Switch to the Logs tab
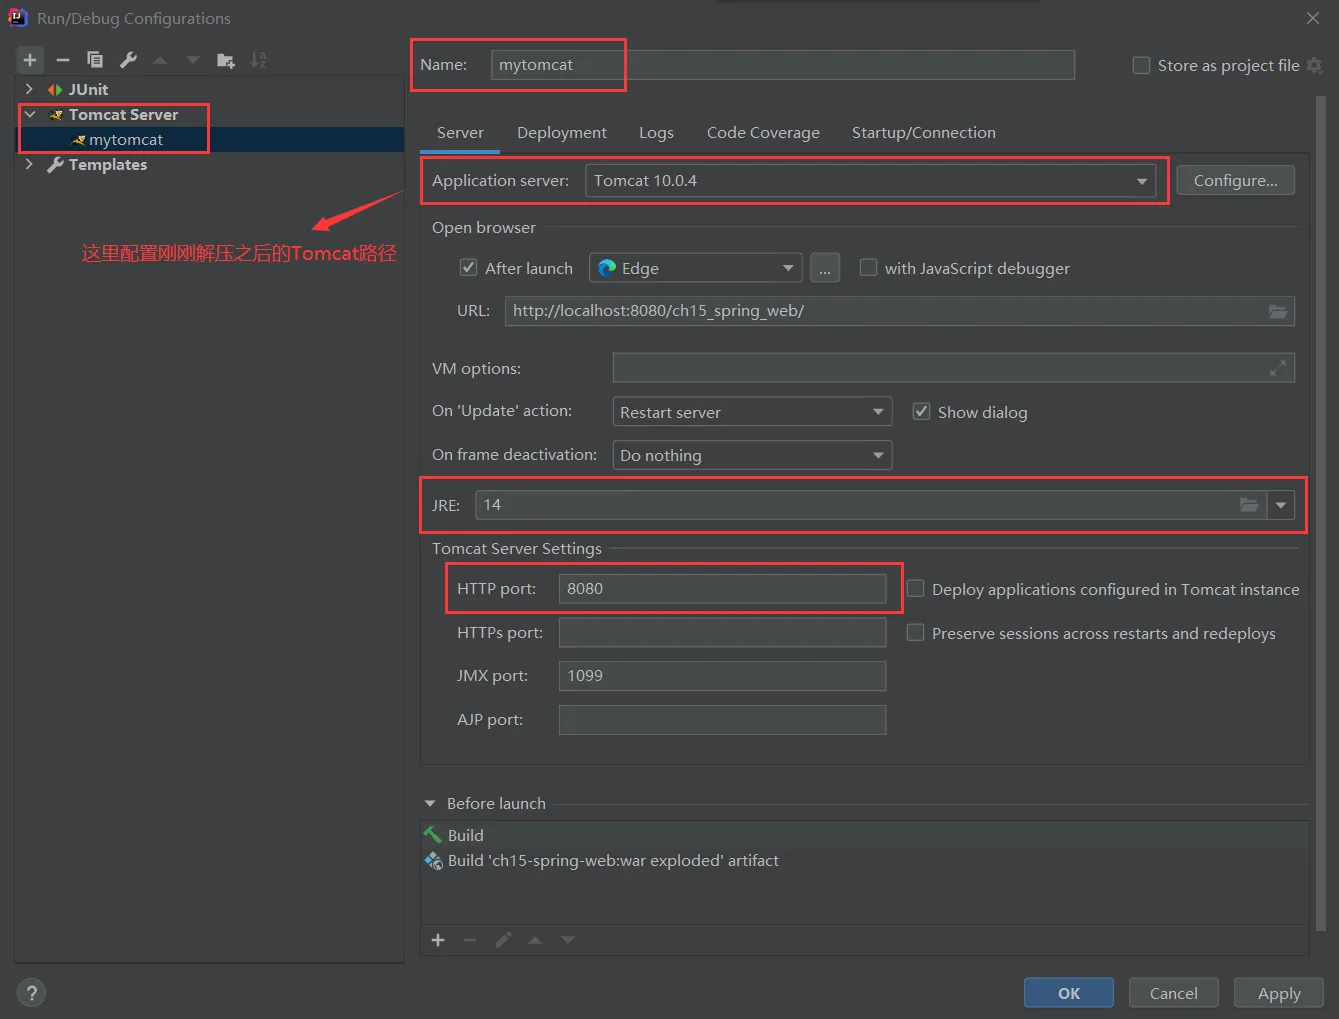 (656, 133)
